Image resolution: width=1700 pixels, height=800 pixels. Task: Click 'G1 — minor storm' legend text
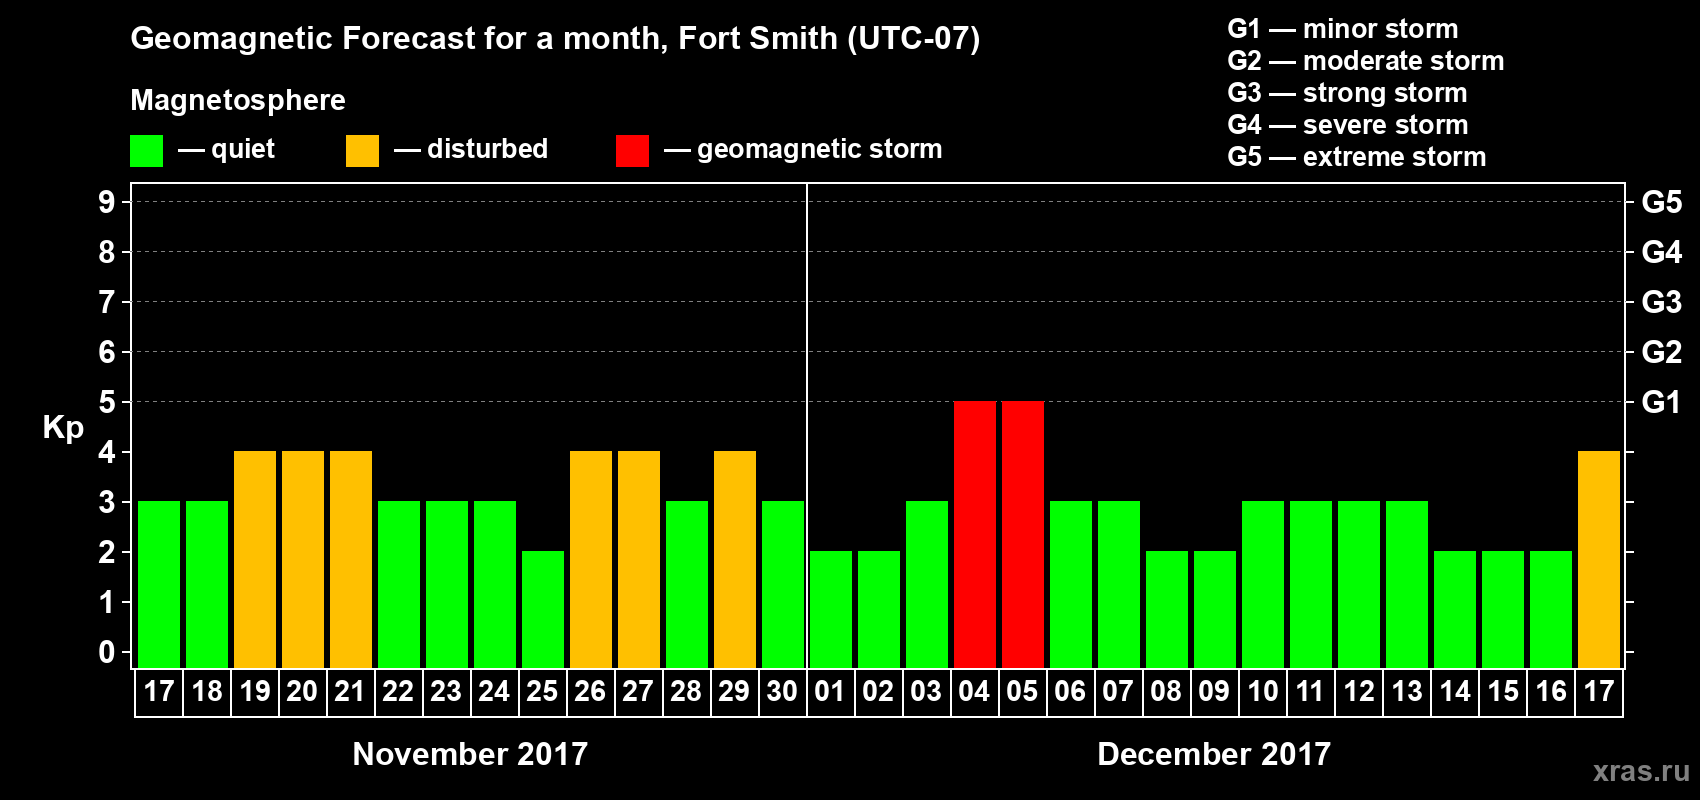pos(1343,29)
